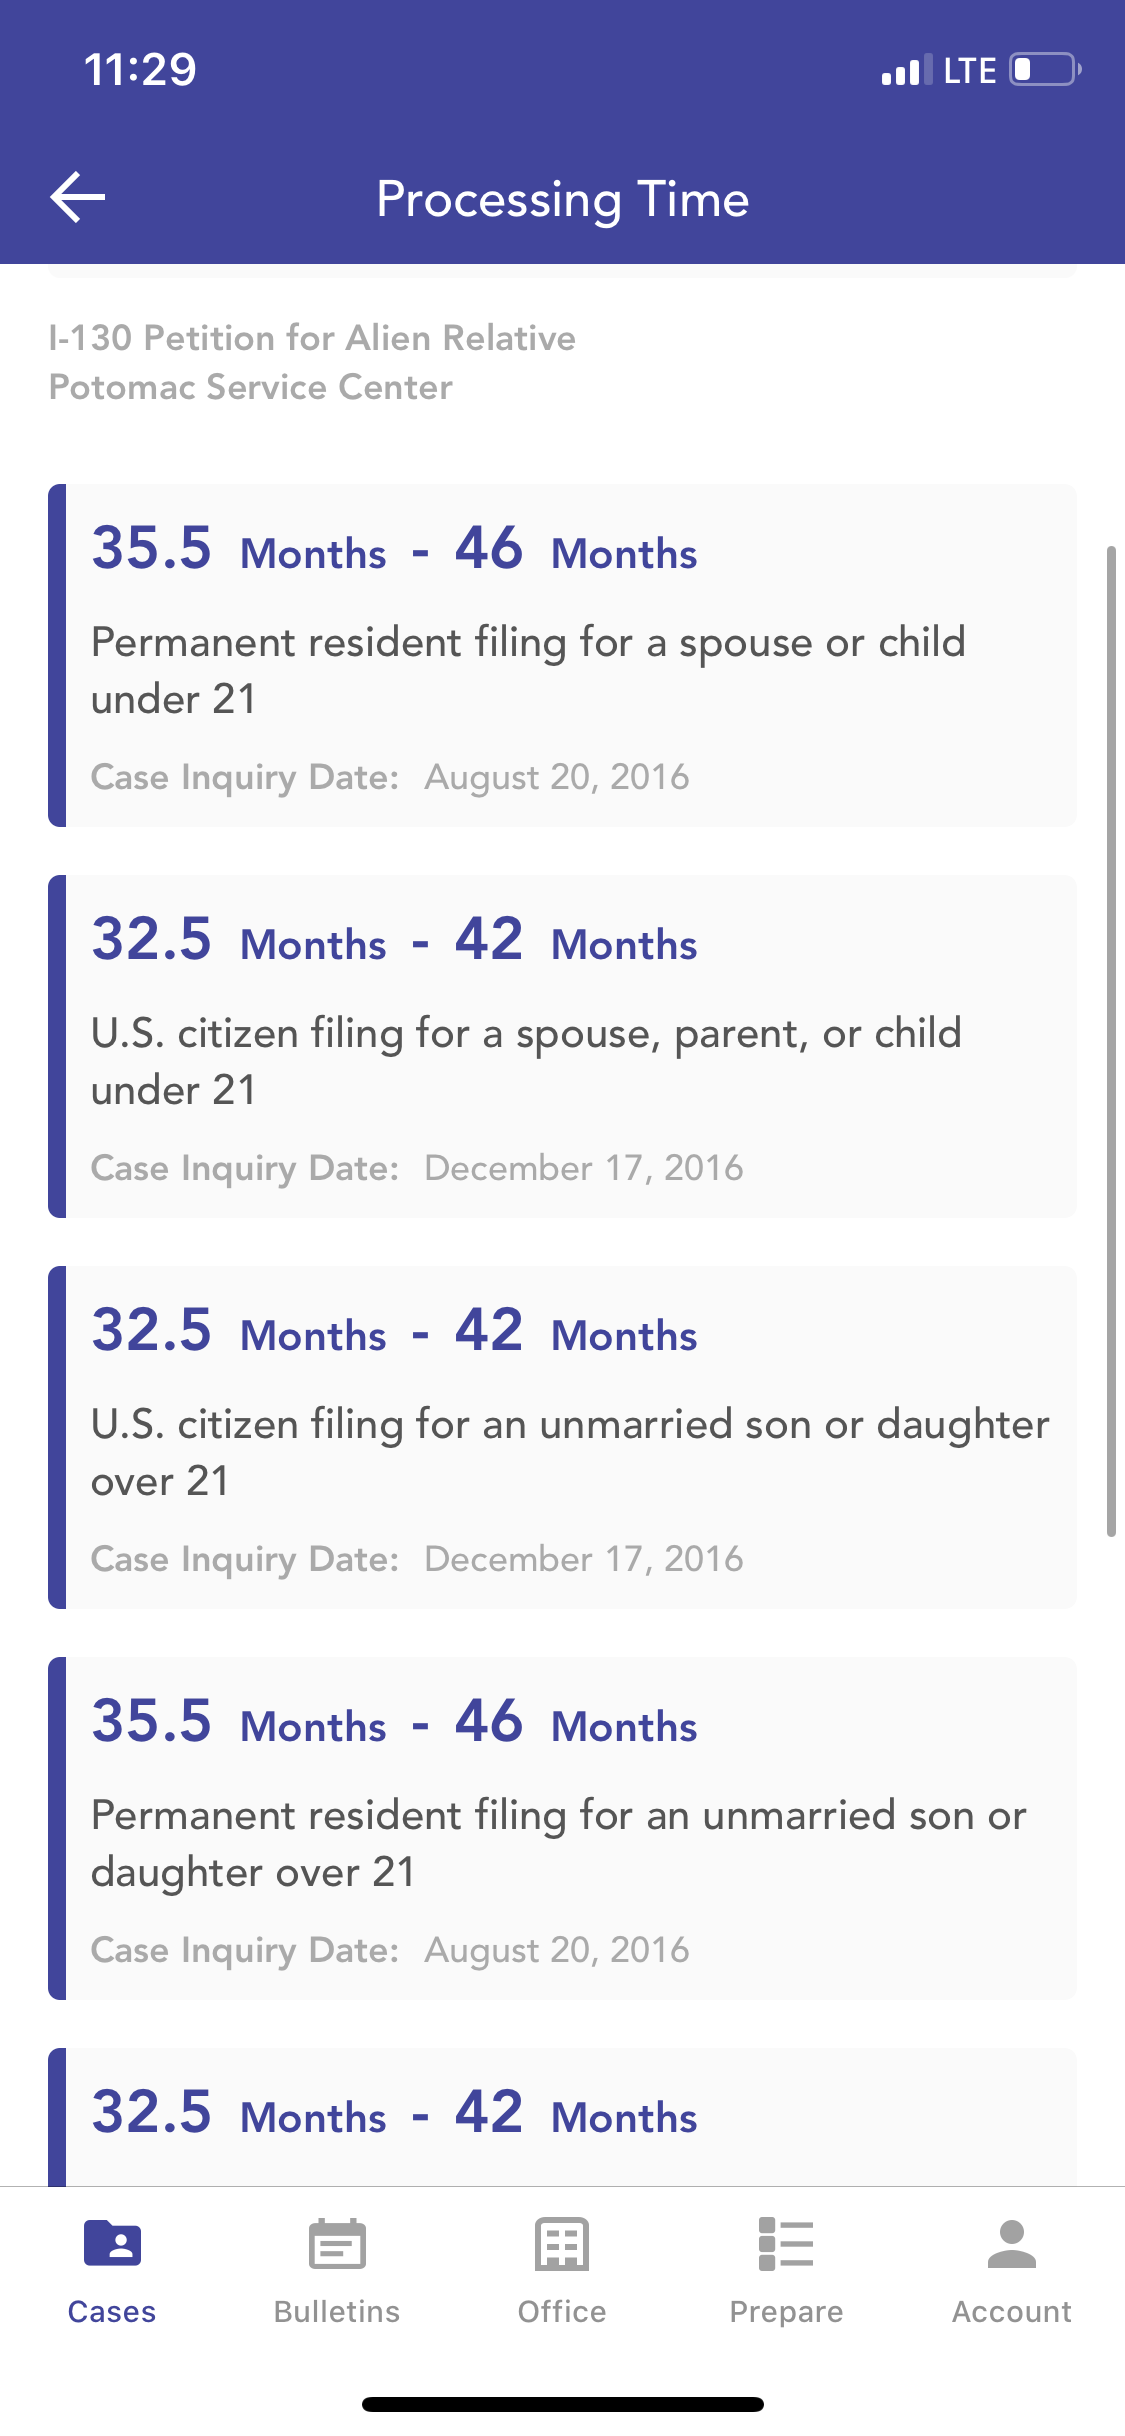
Task: Select U.S. citizen unmarried son or daughter card
Action: click(x=562, y=1437)
